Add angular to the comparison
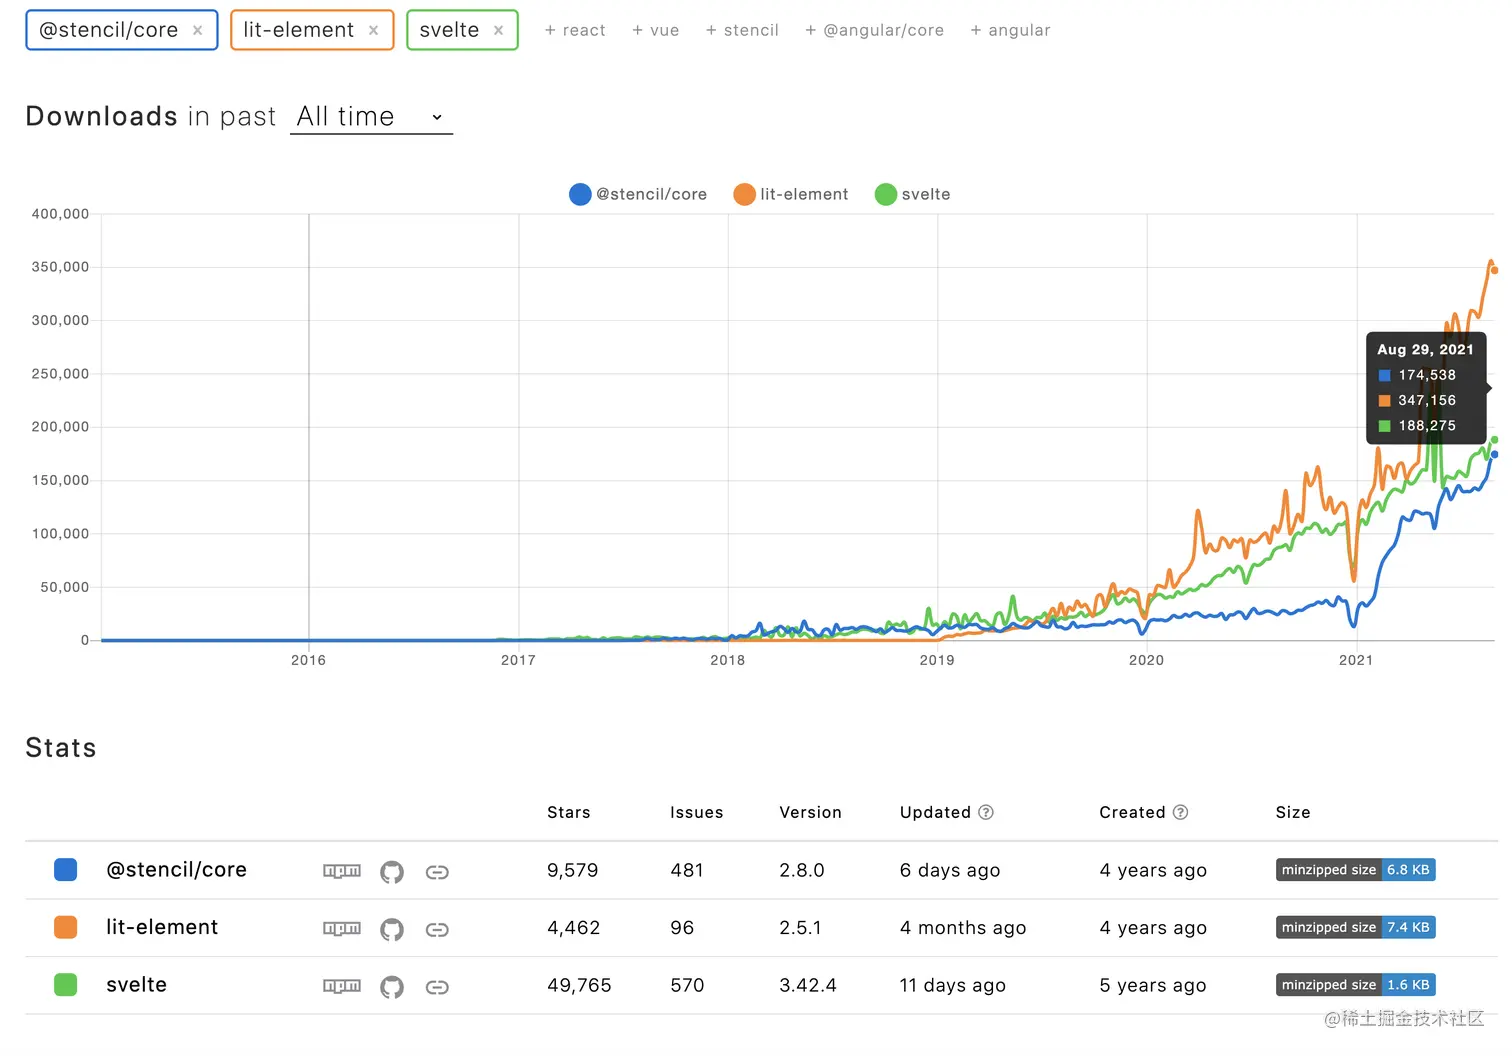1512x1056 pixels. click(x=1010, y=31)
